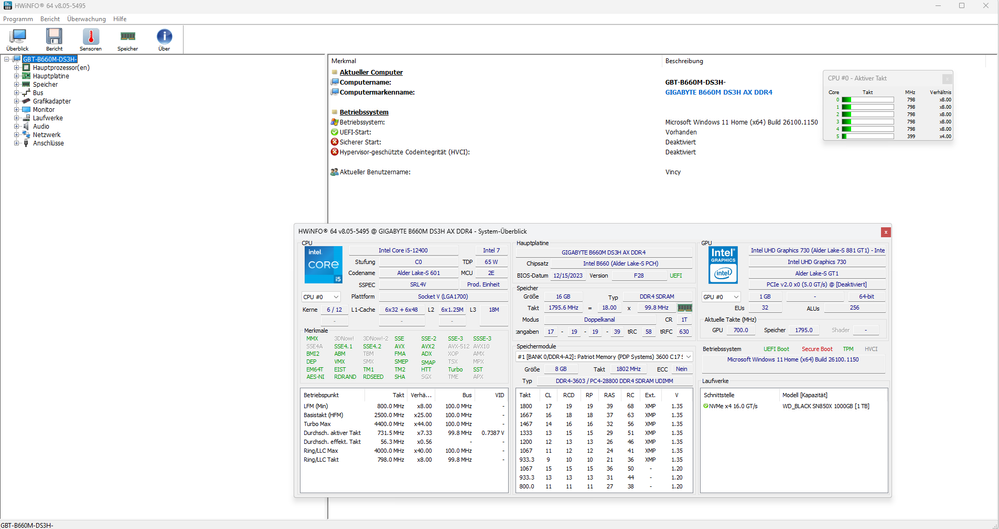Open the Überblick summary toolbar icon
This screenshot has height=529, width=999.
point(17,37)
